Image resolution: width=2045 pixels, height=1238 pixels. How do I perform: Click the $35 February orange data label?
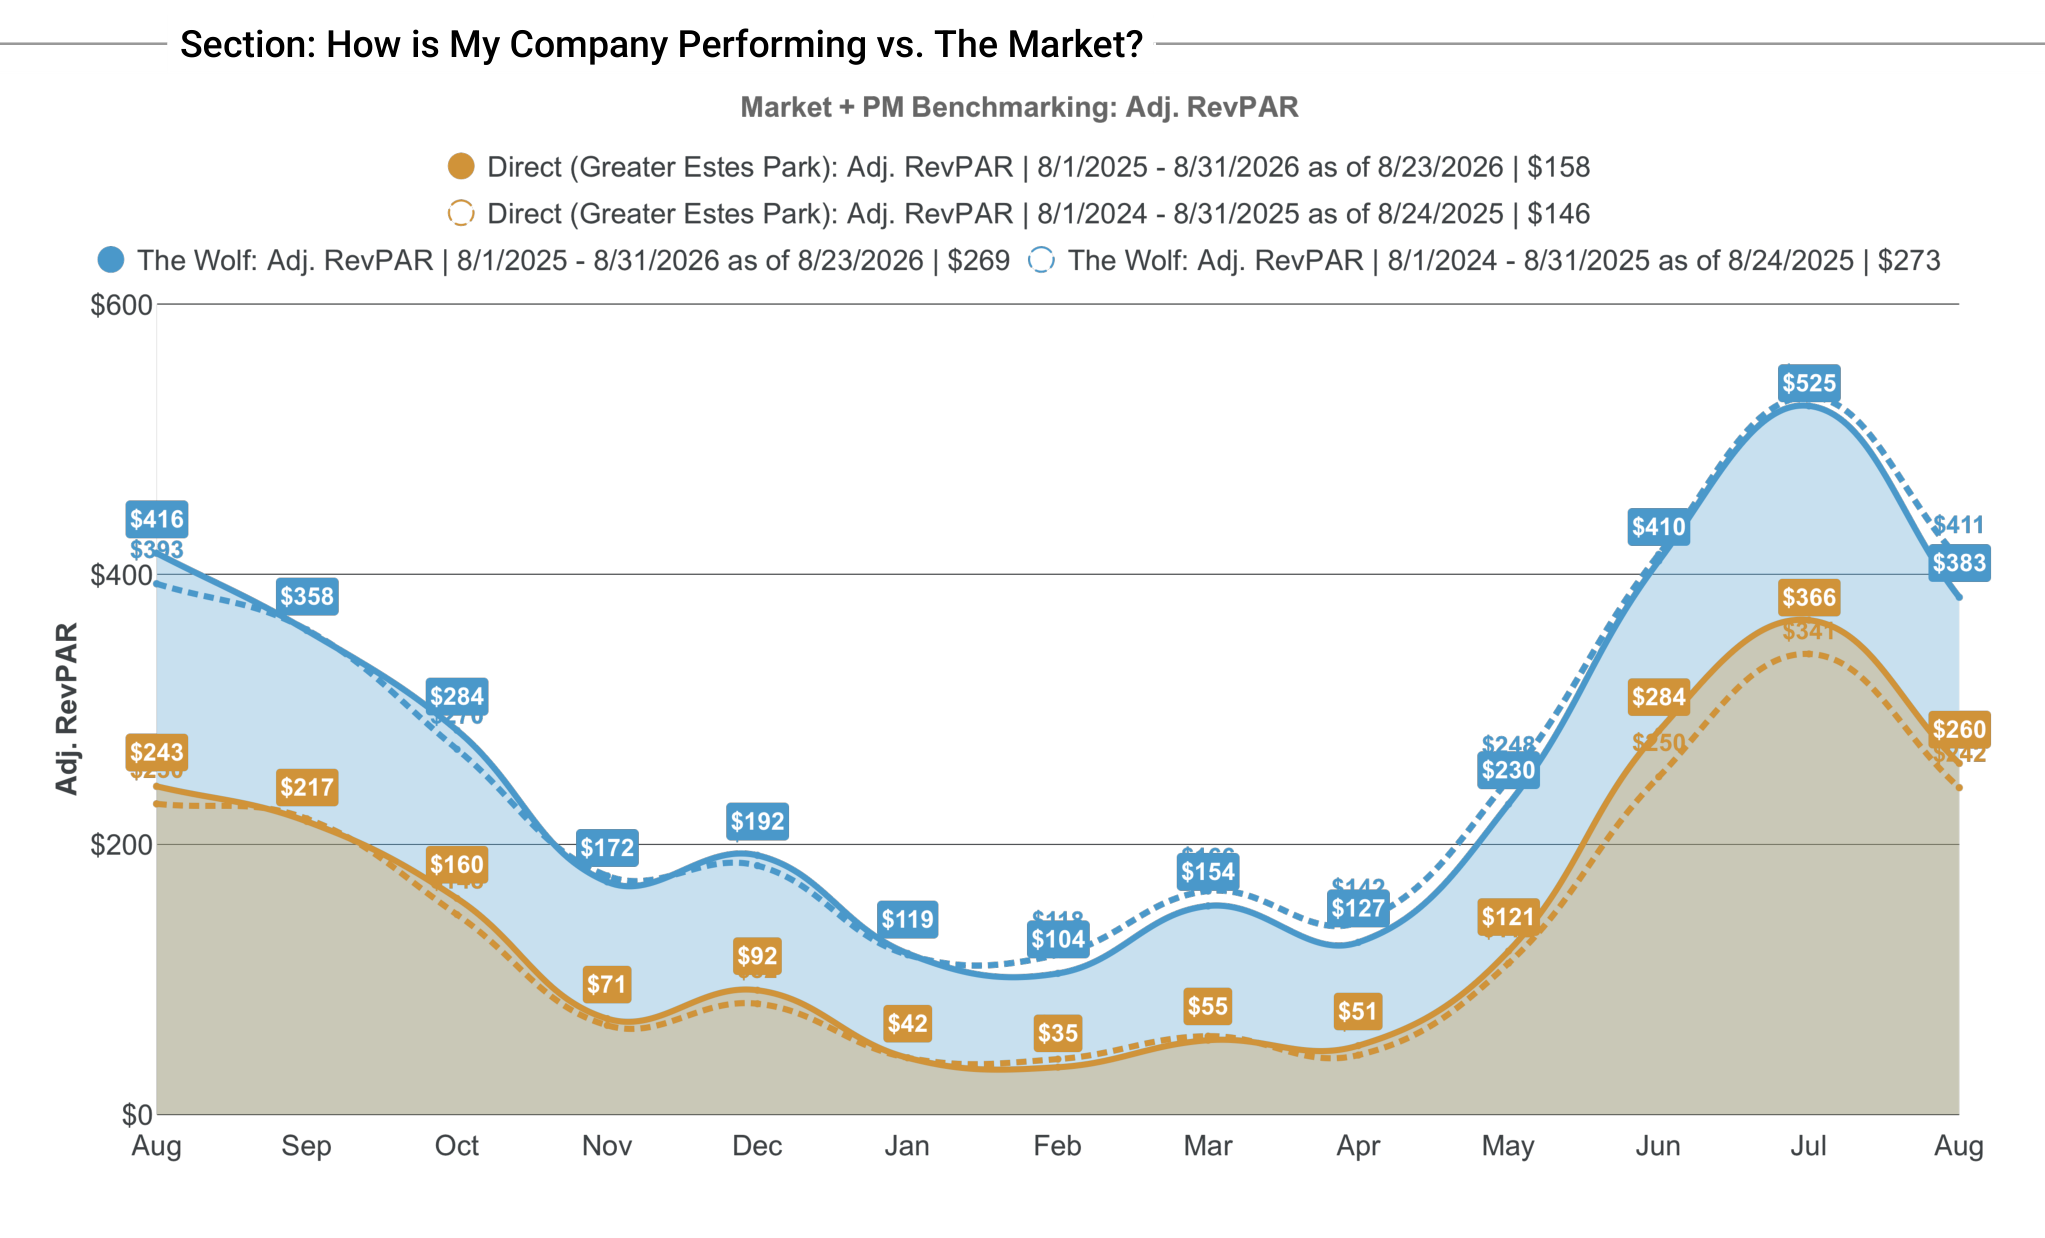(1057, 1032)
